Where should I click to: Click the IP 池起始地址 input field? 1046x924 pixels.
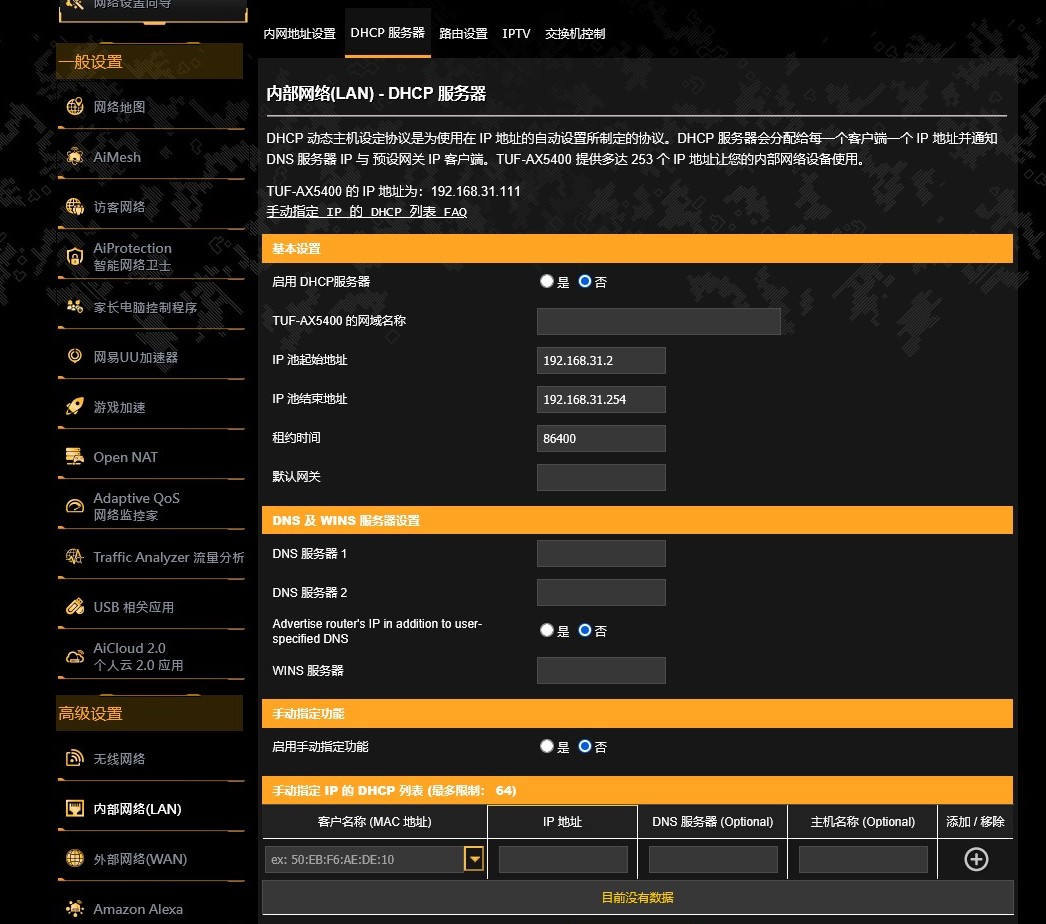click(601, 360)
